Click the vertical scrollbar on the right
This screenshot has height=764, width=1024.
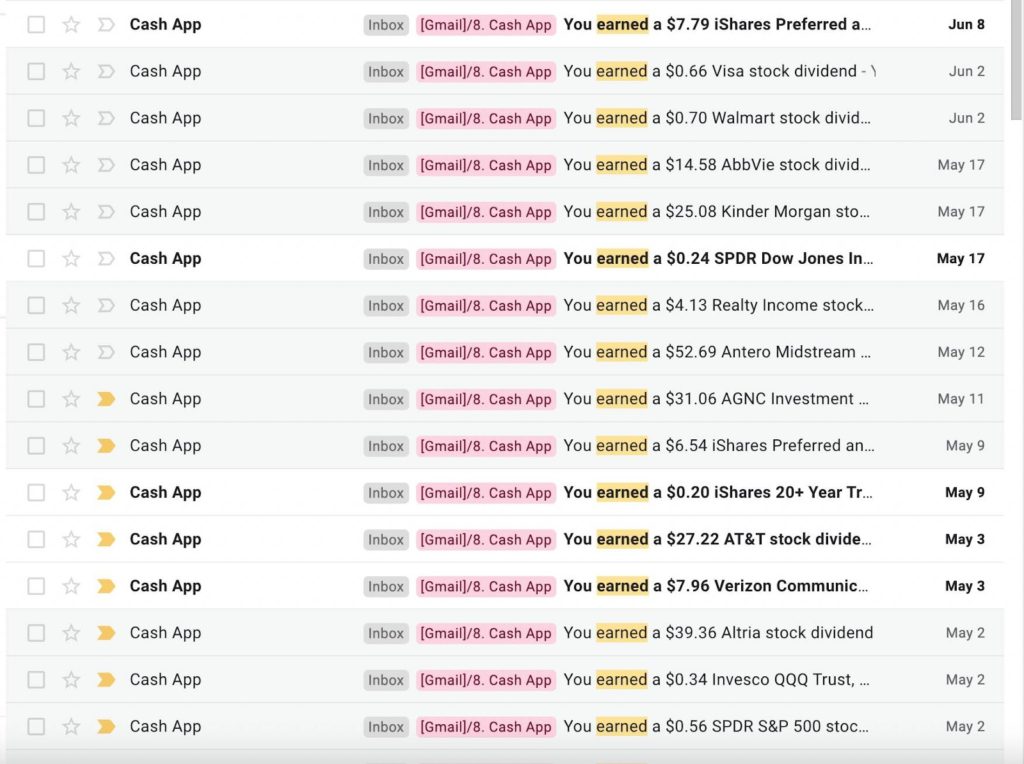coord(1016,60)
